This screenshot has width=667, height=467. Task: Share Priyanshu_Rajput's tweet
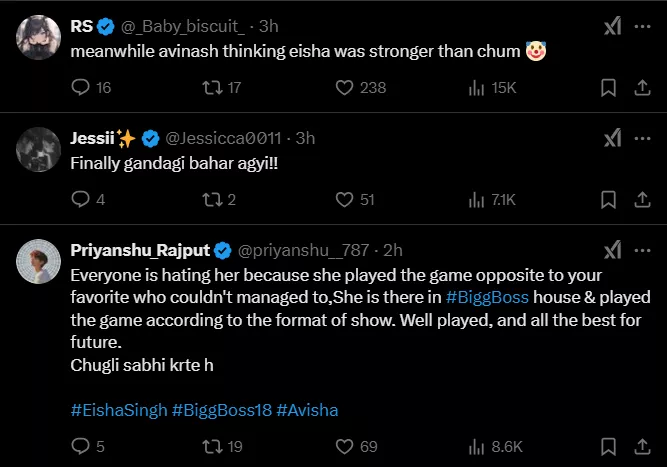pos(640,445)
